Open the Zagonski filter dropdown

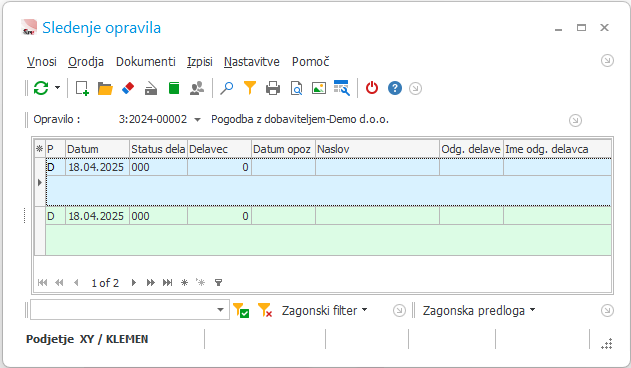(x=324, y=310)
